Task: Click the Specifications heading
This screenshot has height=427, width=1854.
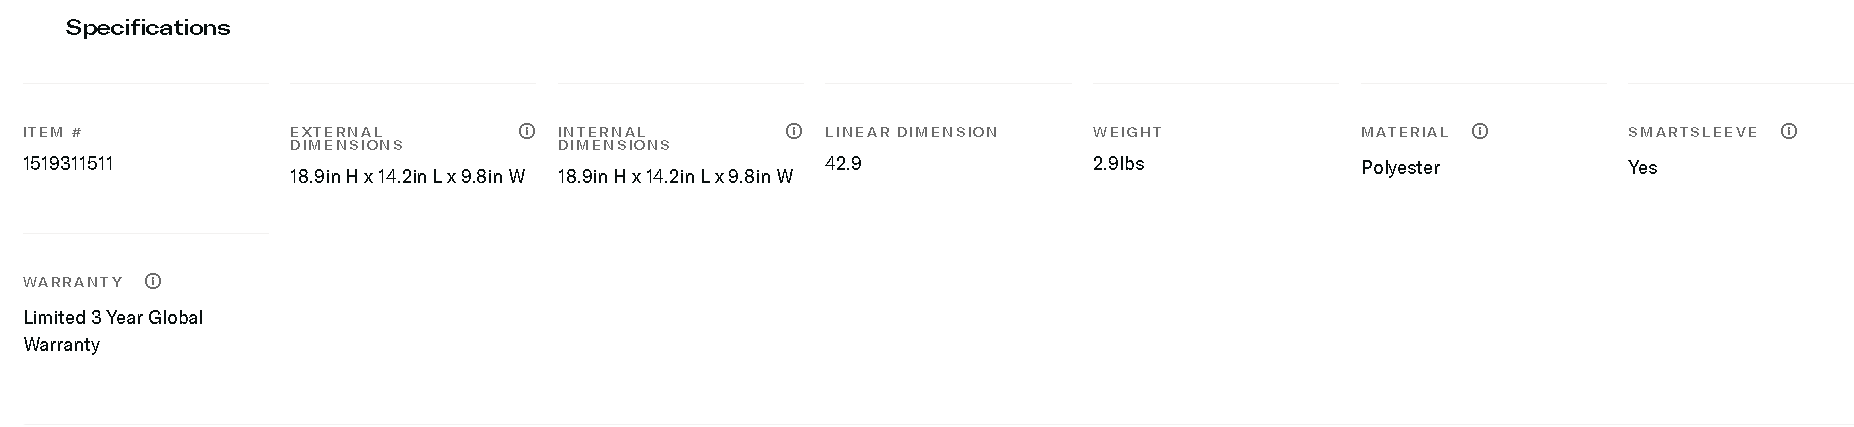Action: pyautogui.click(x=148, y=28)
